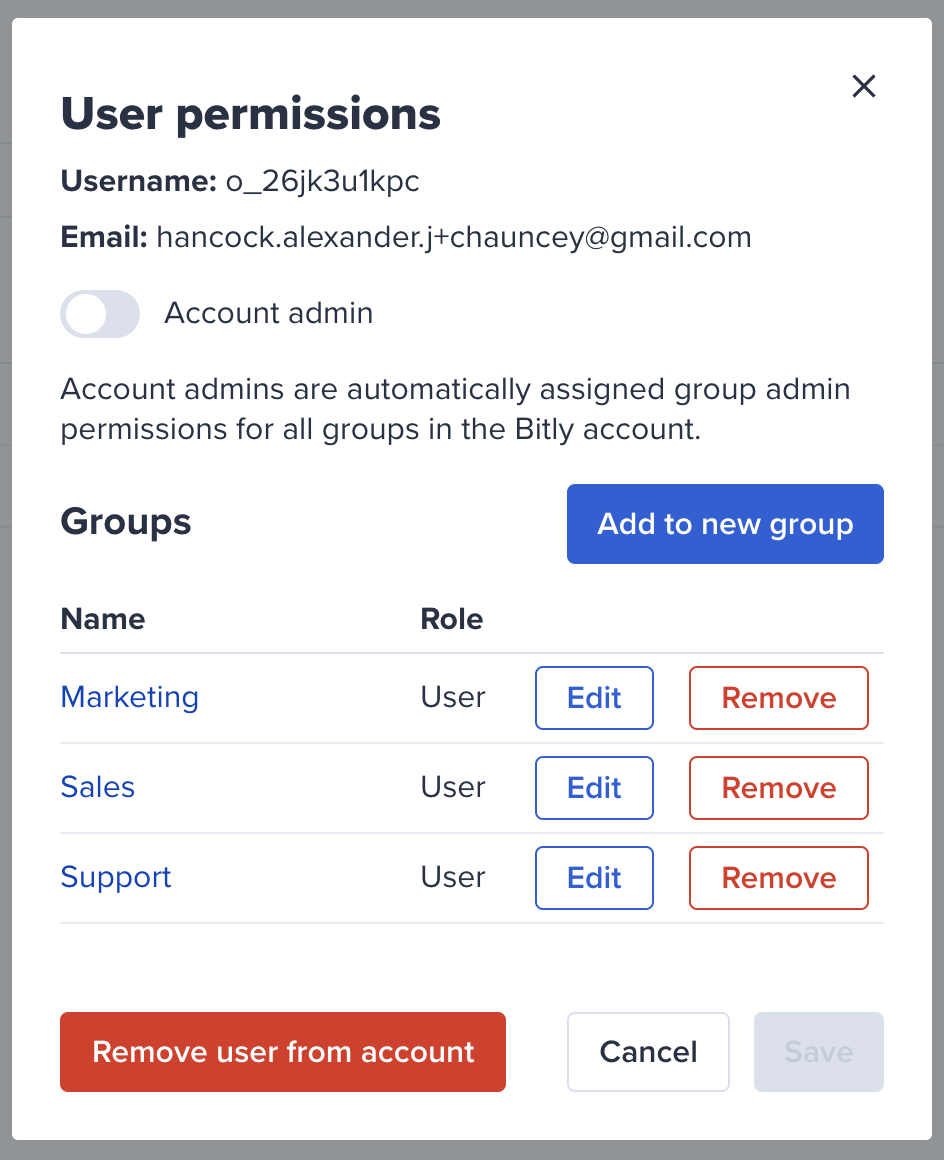The image size is (944, 1160).
Task: Open the Sales group link
Action: click(98, 787)
